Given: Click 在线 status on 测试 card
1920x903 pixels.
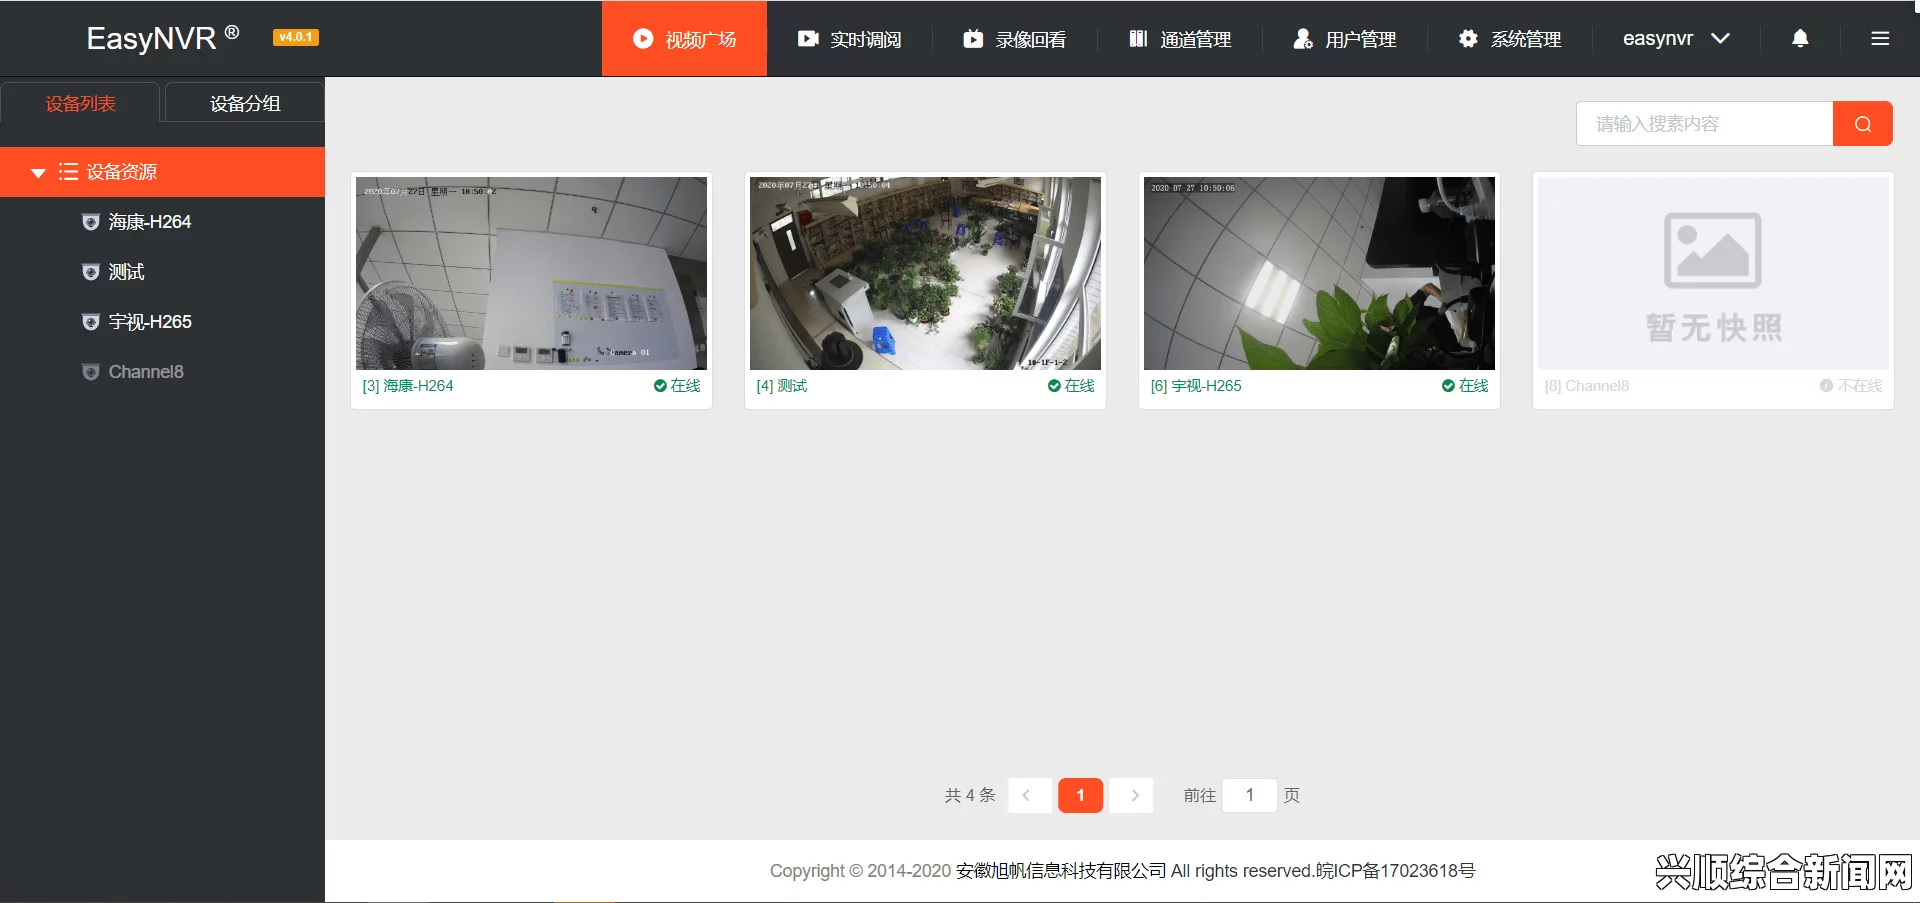Looking at the screenshot, I should click(x=1071, y=386).
